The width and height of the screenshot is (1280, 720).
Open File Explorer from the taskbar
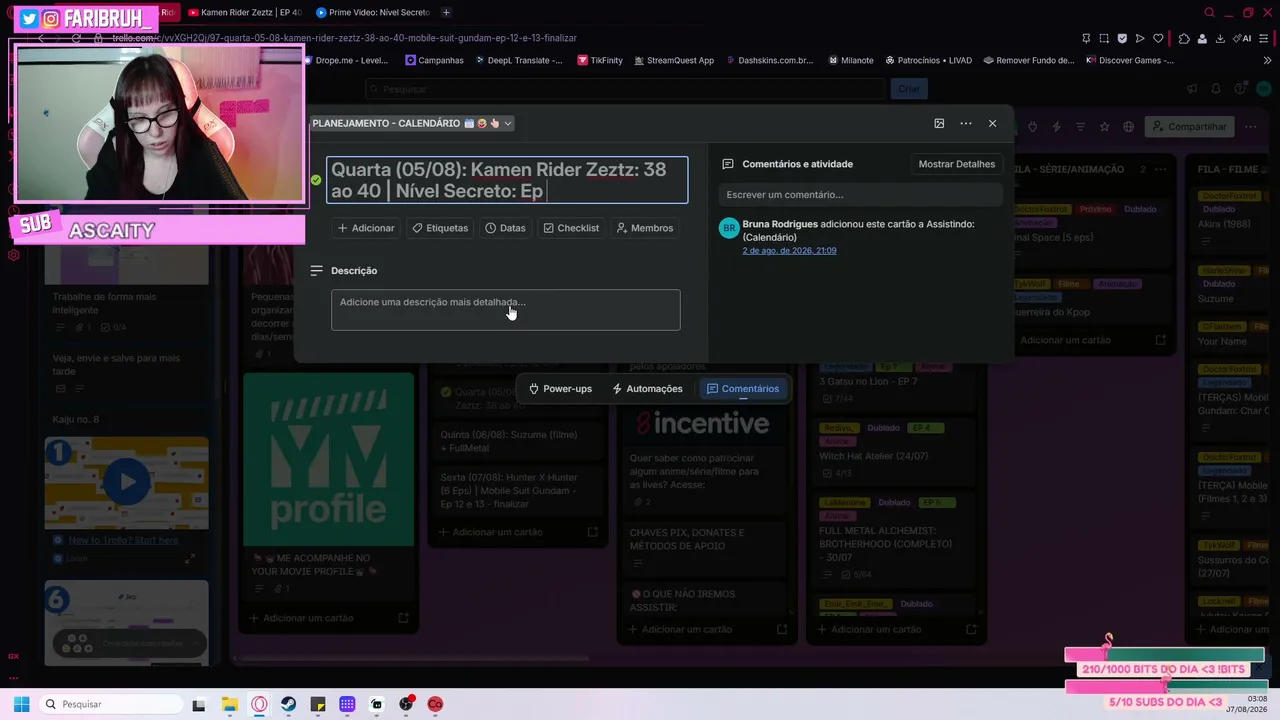229,704
